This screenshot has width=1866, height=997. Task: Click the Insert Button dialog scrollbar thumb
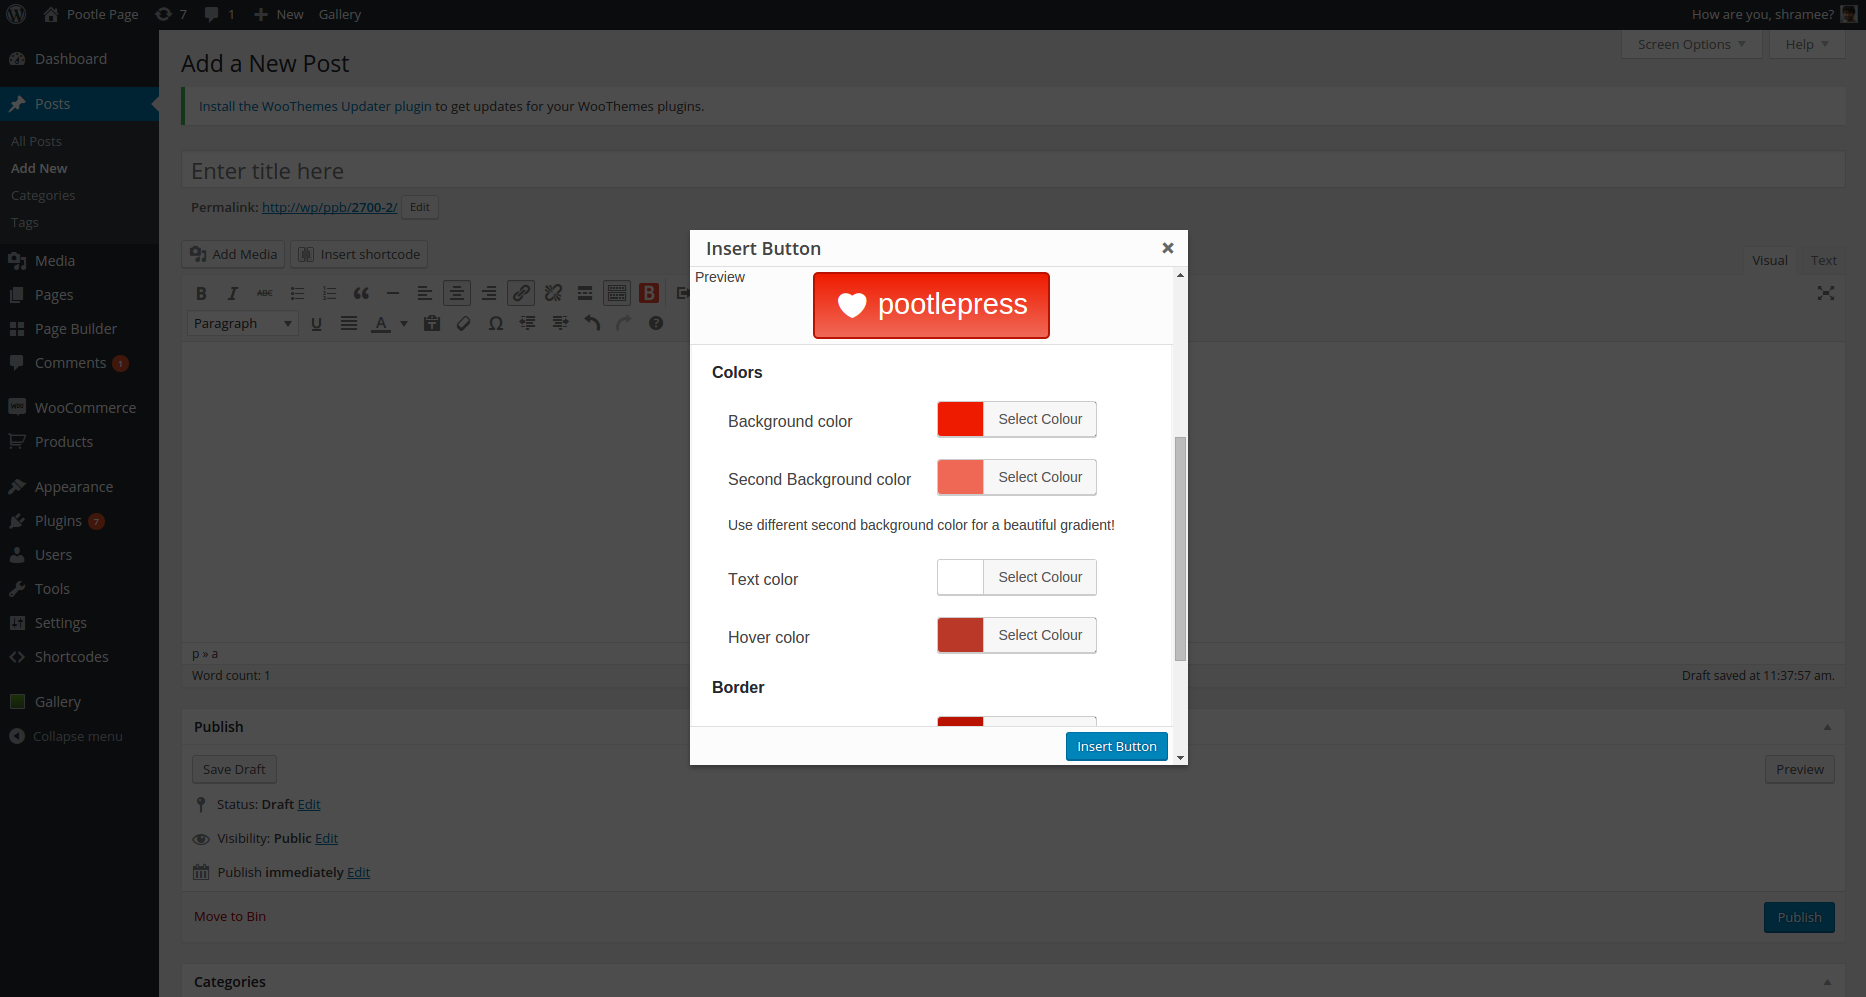point(1180,548)
